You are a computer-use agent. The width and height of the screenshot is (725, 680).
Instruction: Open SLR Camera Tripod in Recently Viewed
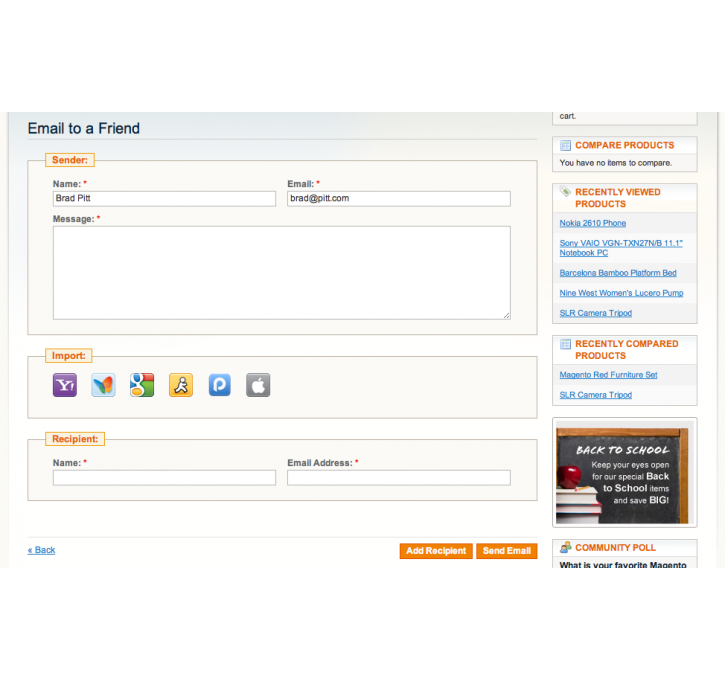pos(596,313)
